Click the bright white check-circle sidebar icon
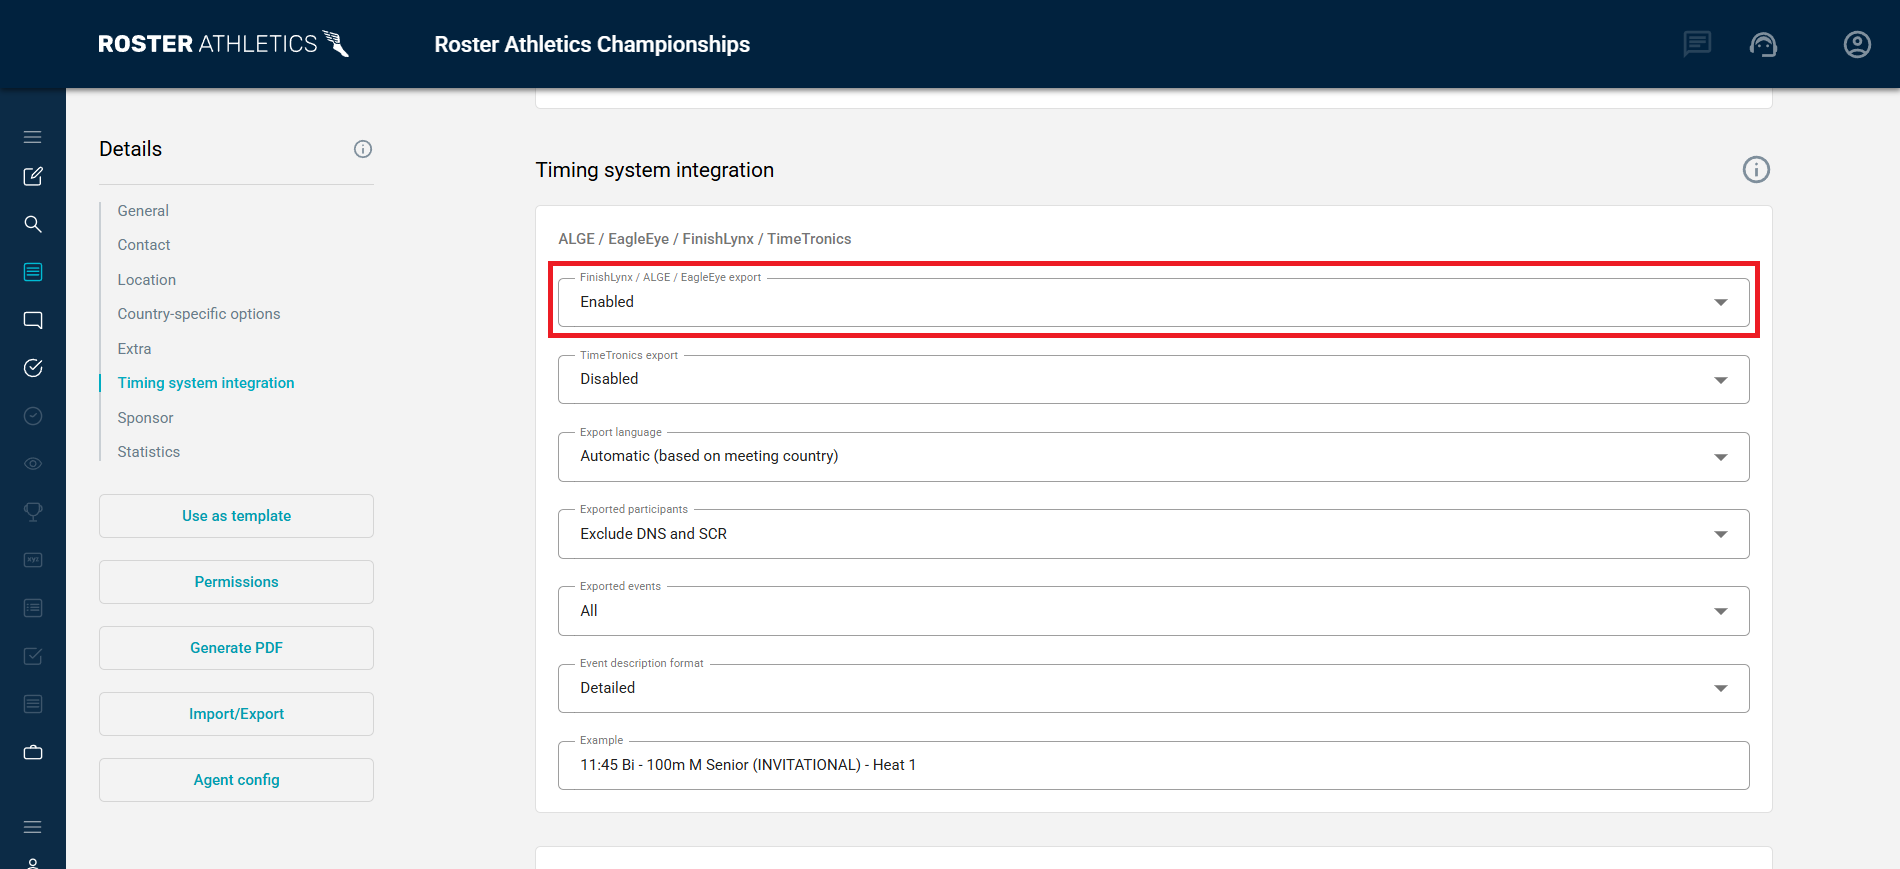The width and height of the screenshot is (1900, 869). pyautogui.click(x=33, y=368)
